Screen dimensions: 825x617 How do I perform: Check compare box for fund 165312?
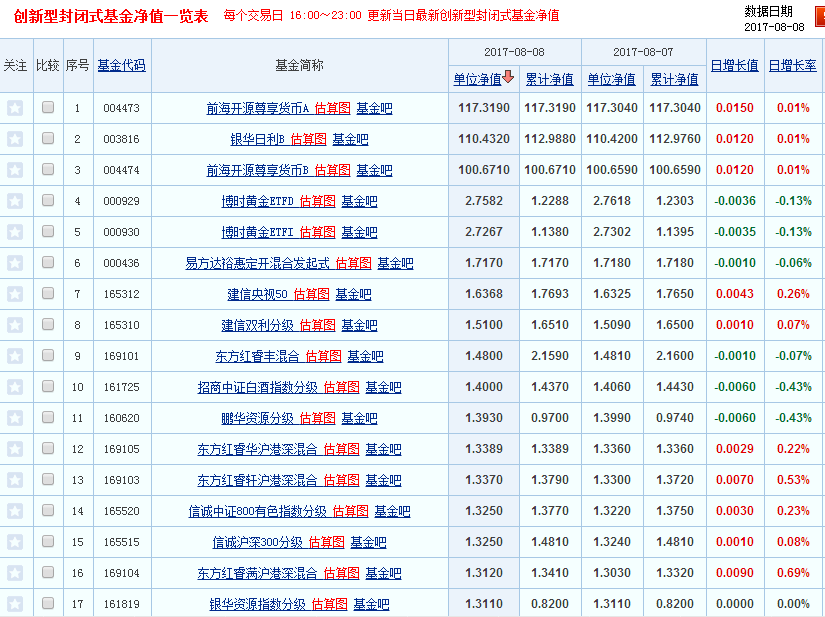coord(48,293)
